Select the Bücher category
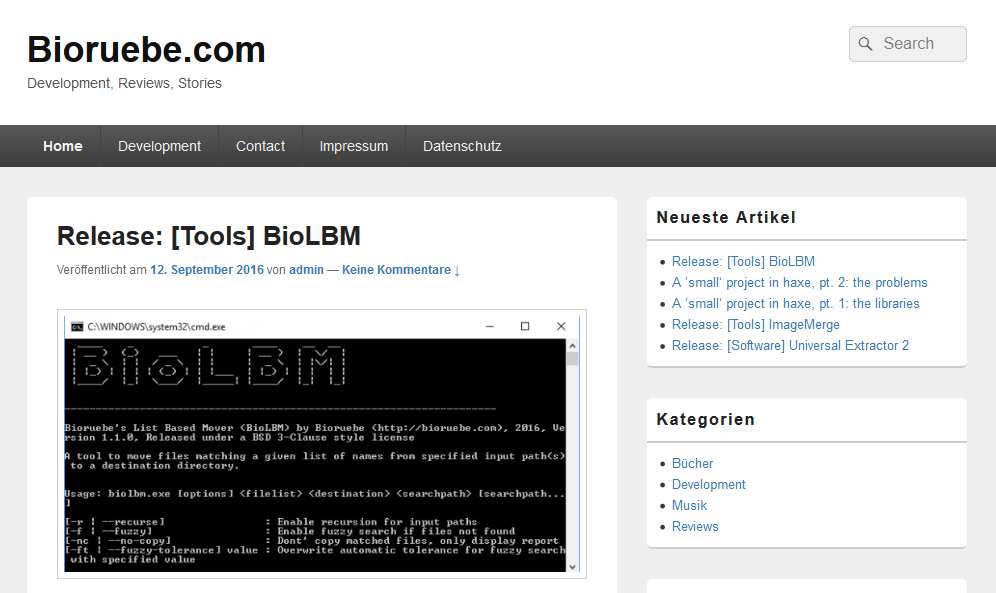 pos(692,464)
